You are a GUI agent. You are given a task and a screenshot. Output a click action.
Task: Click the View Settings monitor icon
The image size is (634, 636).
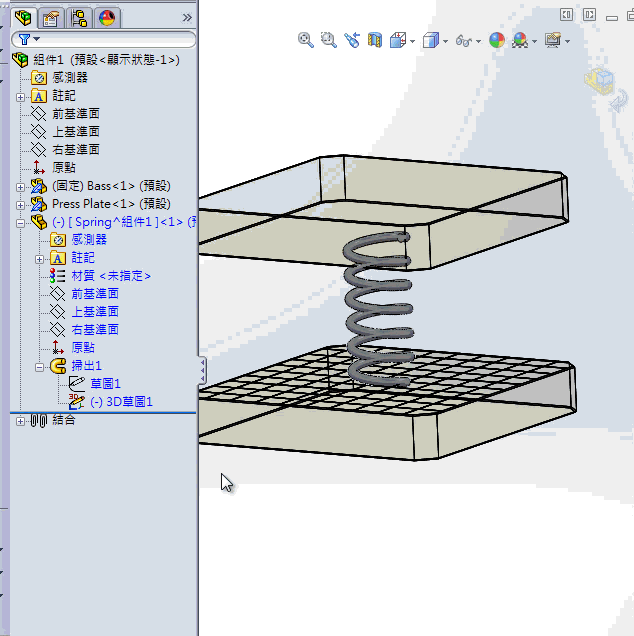pyautogui.click(x=553, y=40)
